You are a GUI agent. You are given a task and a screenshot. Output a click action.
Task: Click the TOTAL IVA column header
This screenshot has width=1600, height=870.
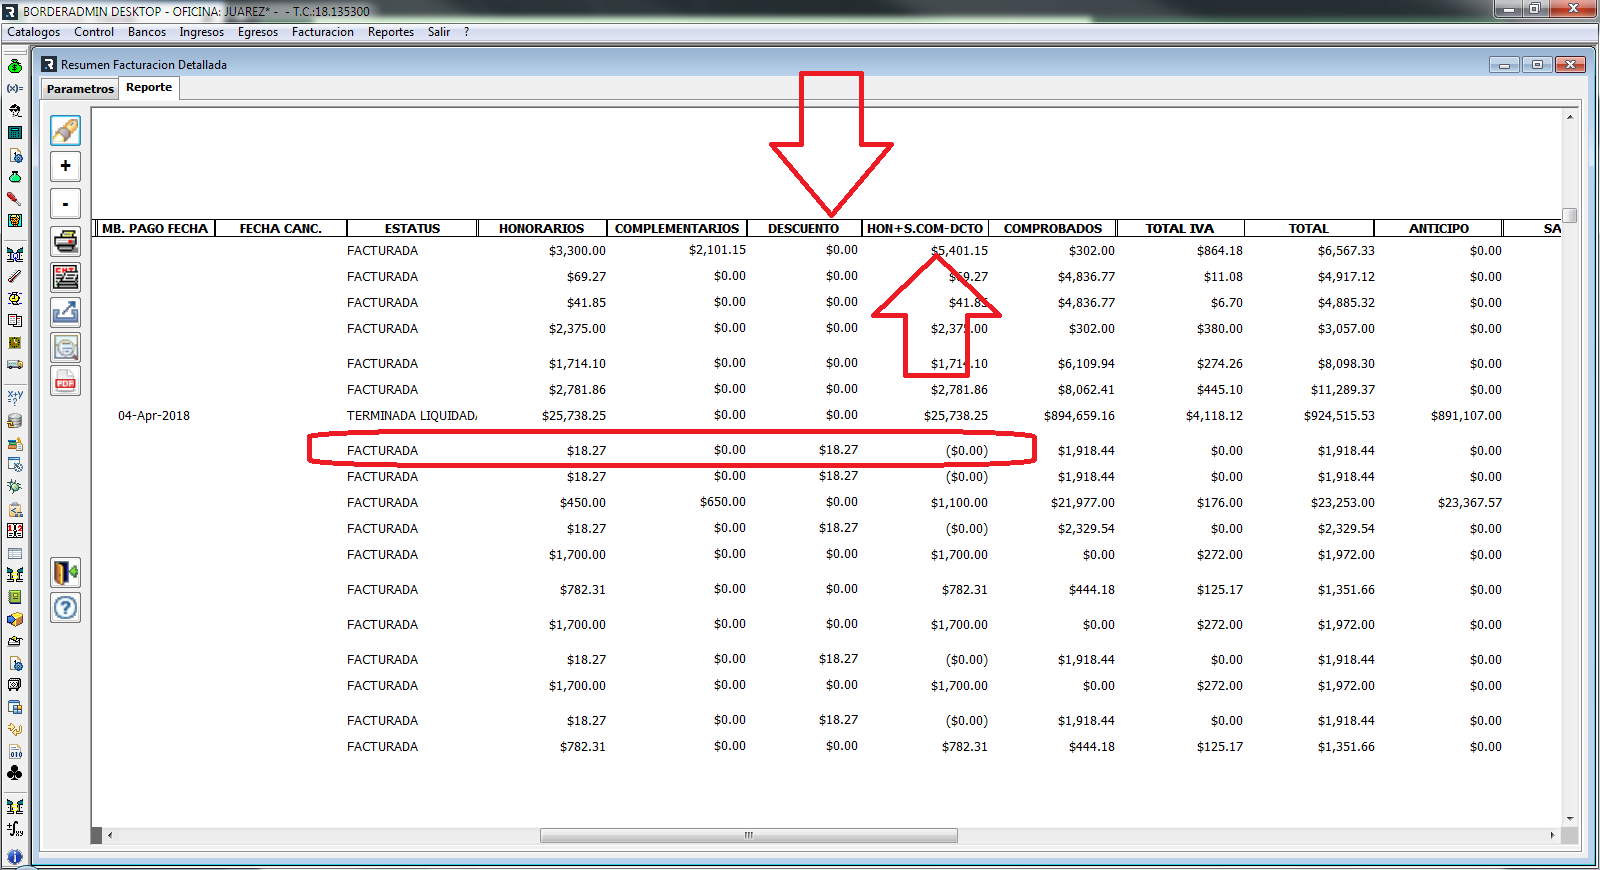1180,229
